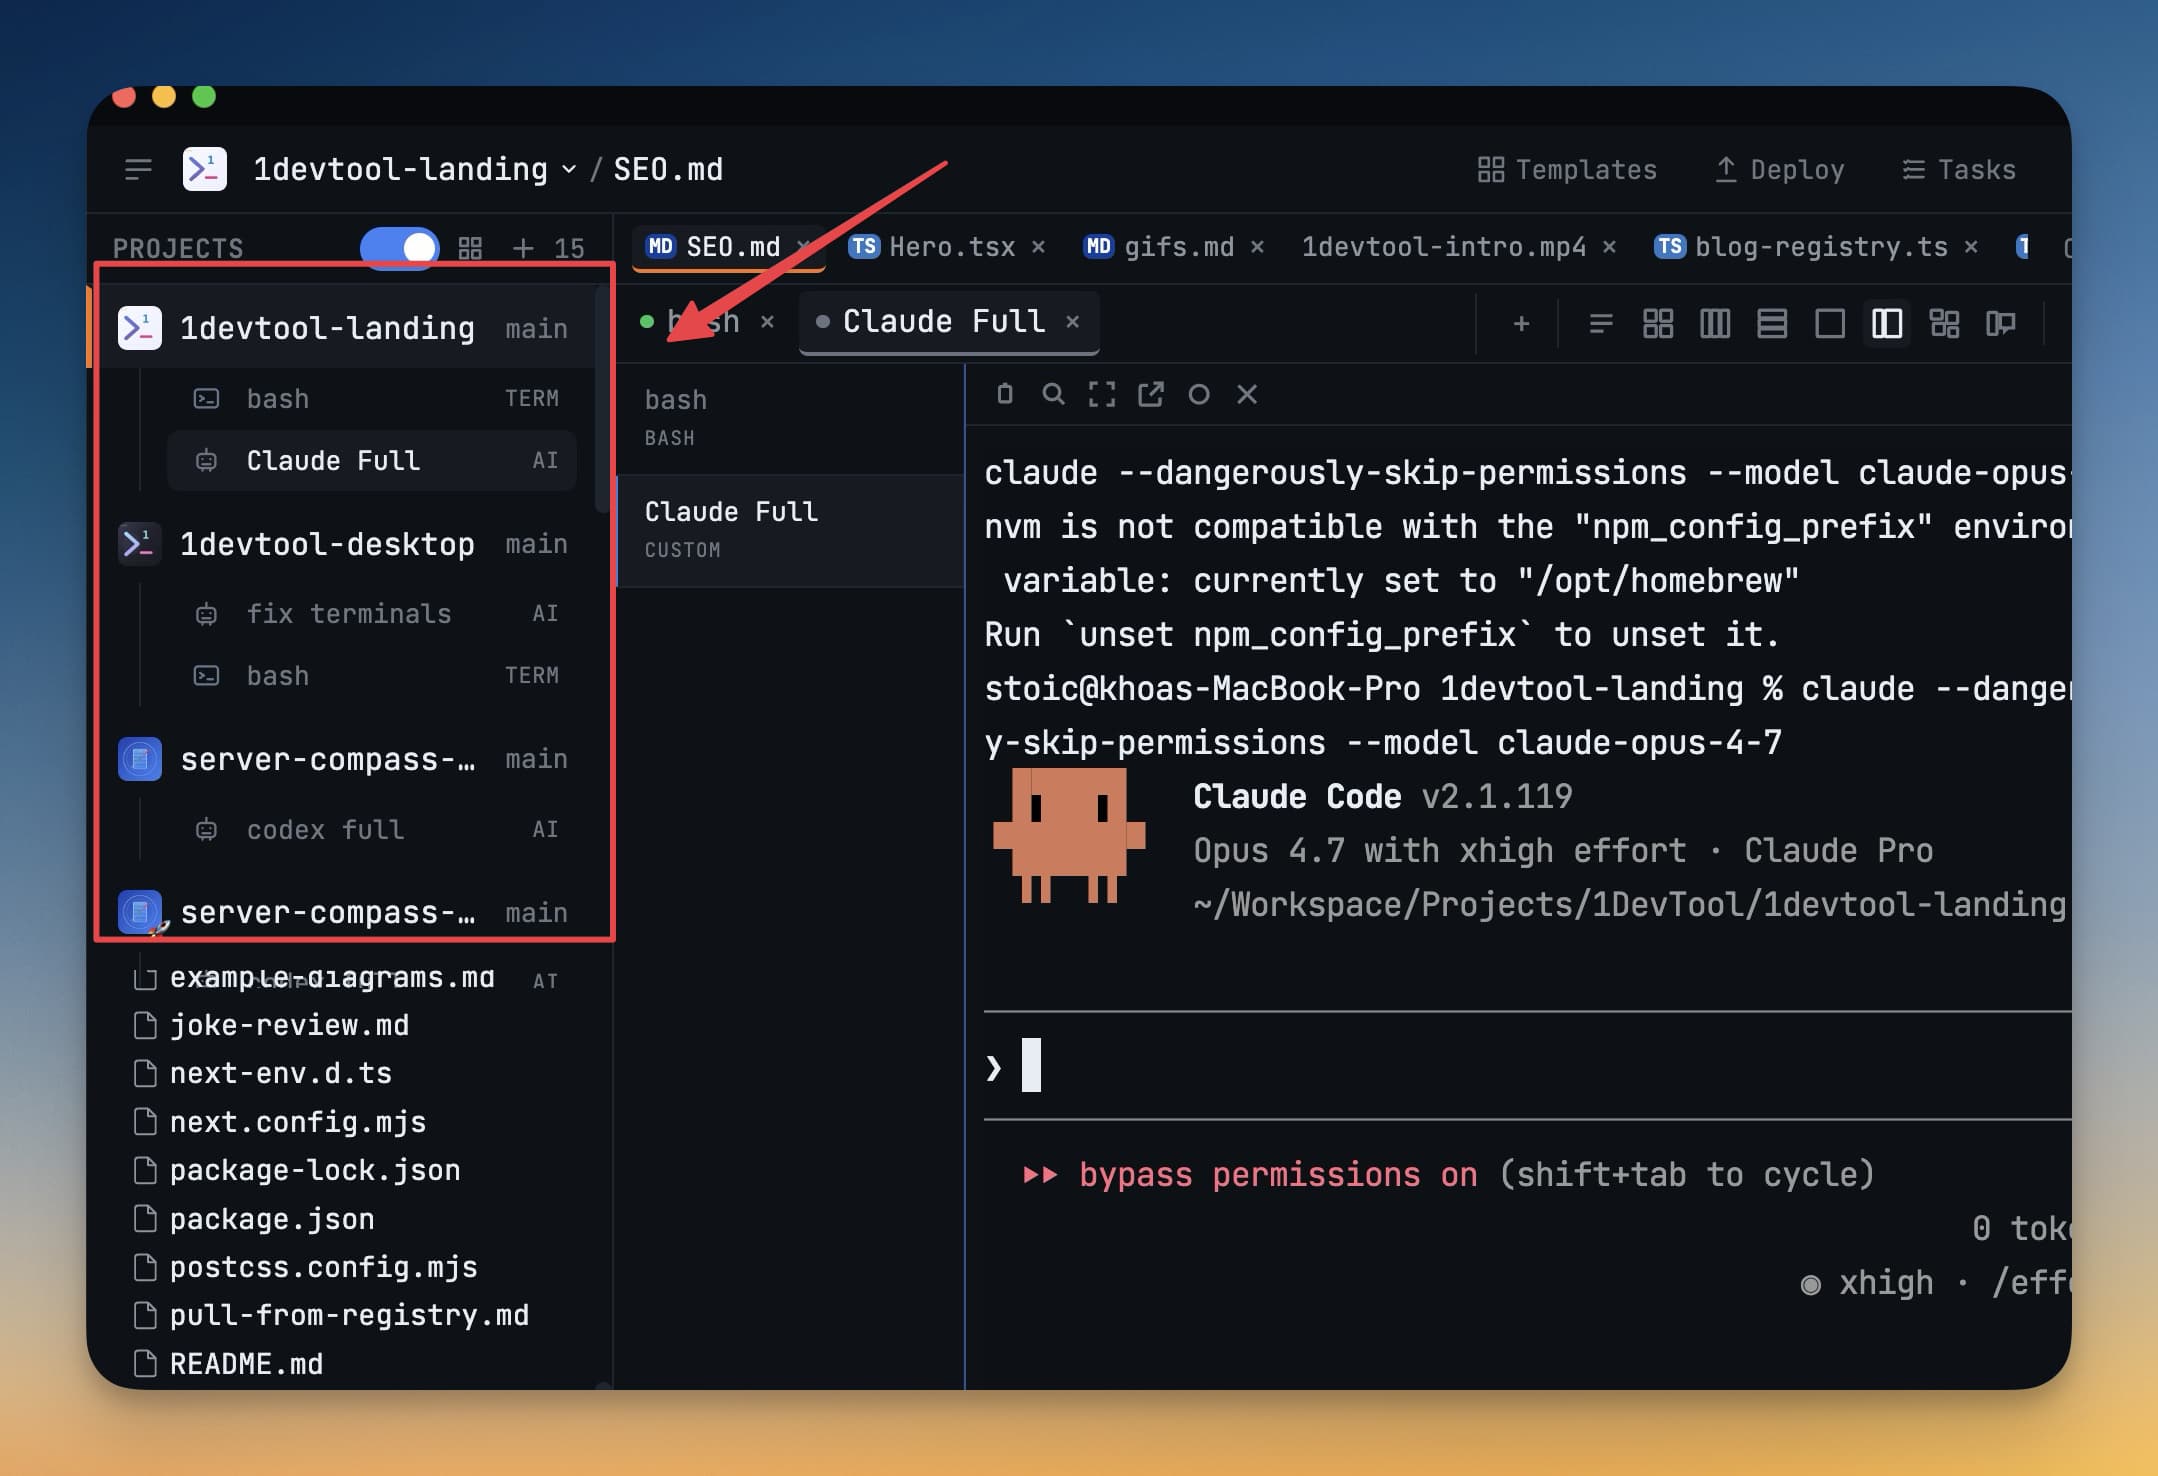Image resolution: width=2158 pixels, height=1476 pixels.
Task: Select bash BASH entry in terminal list
Action: tap(790, 418)
